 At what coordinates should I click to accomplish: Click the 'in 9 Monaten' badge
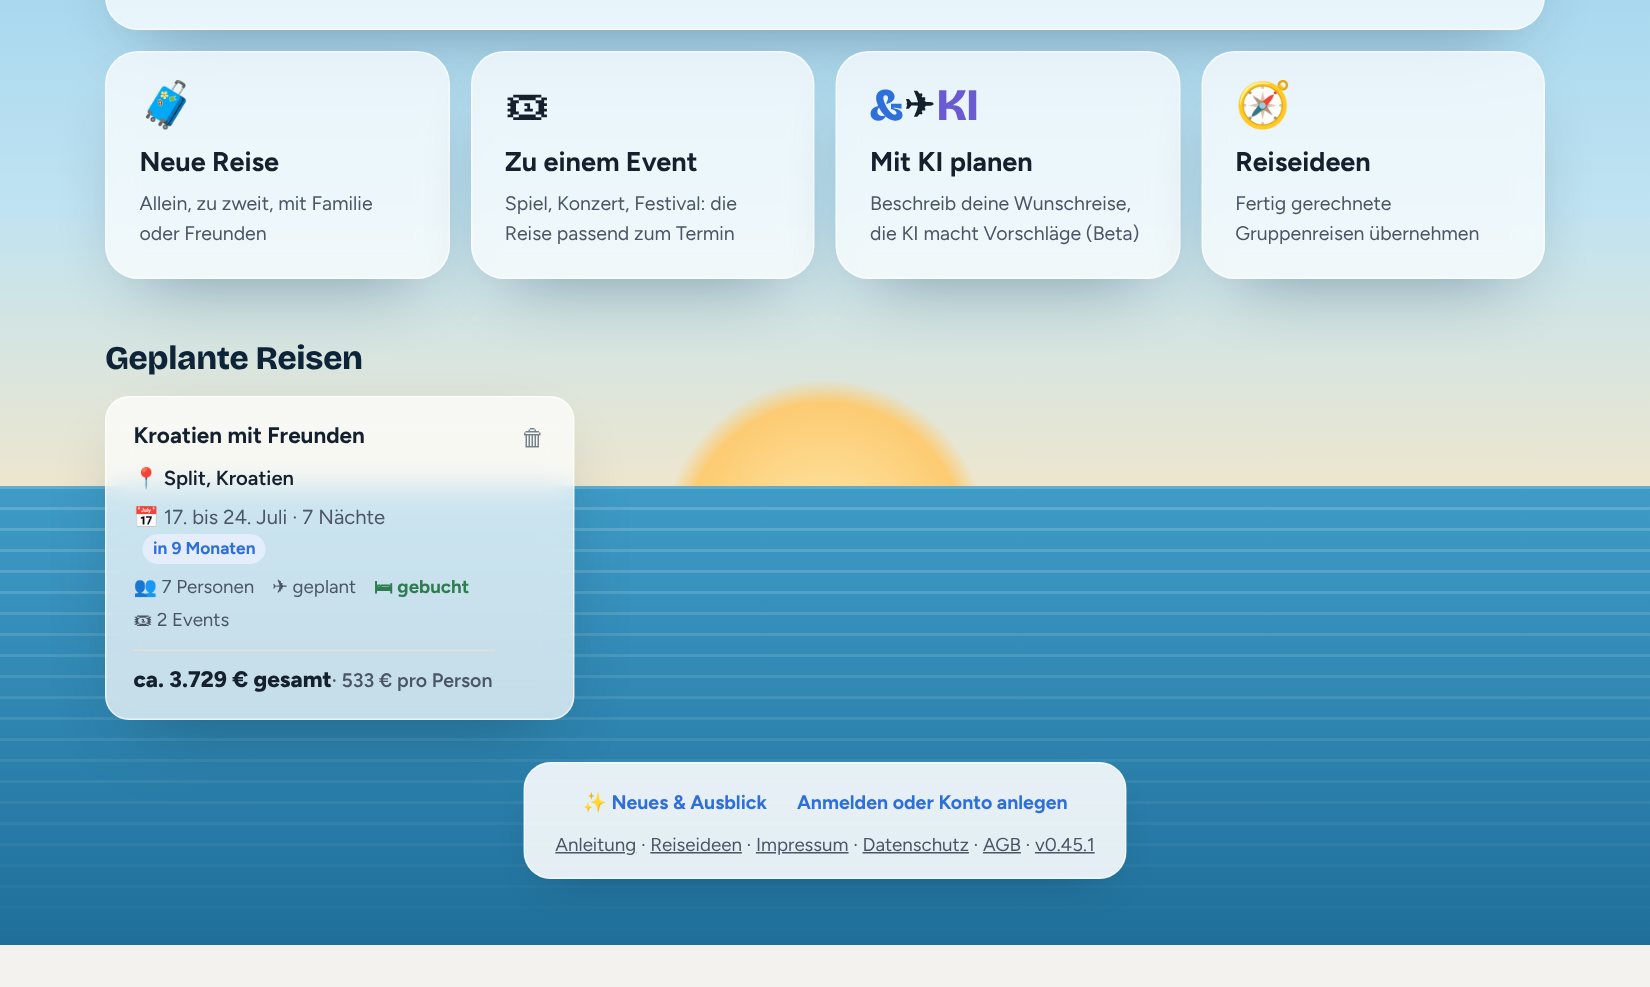(204, 548)
